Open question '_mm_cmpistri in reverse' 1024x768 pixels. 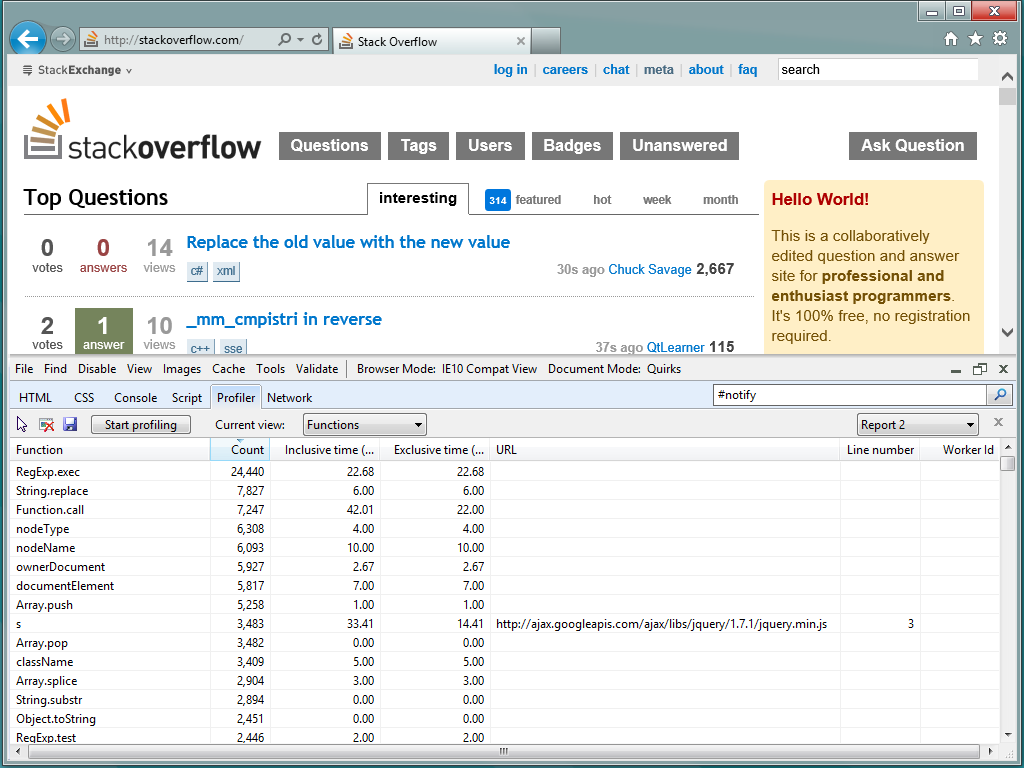[x=284, y=319]
